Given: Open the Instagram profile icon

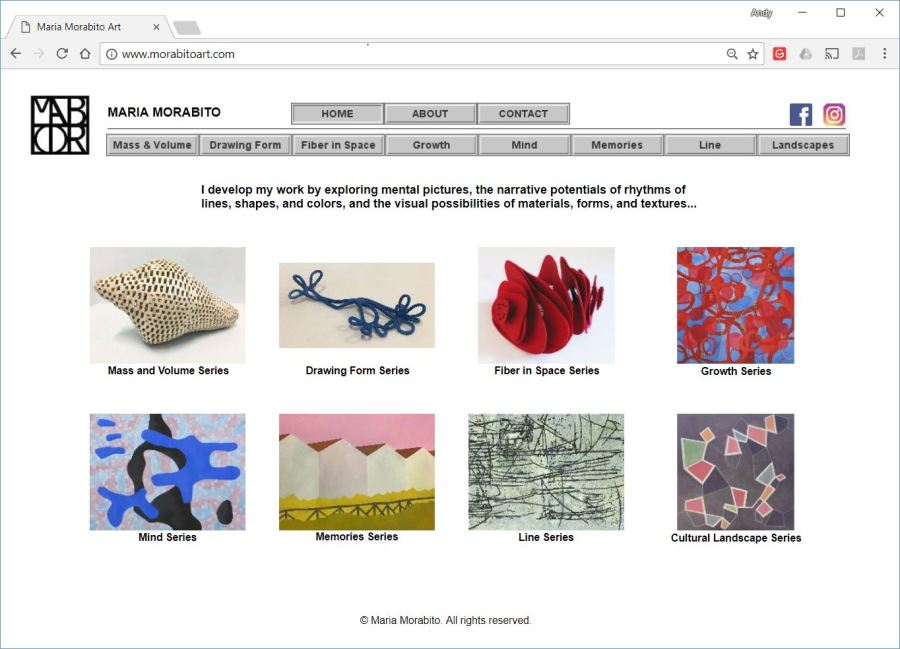Looking at the screenshot, I should tap(834, 114).
